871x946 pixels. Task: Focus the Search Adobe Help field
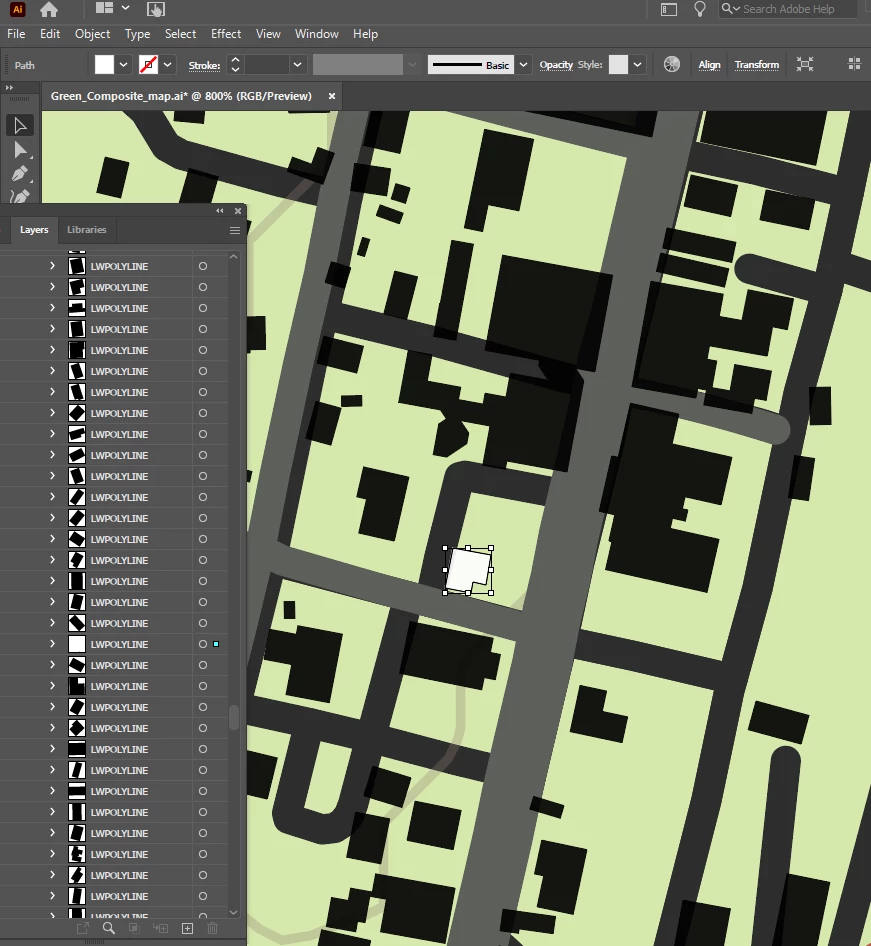(x=788, y=9)
